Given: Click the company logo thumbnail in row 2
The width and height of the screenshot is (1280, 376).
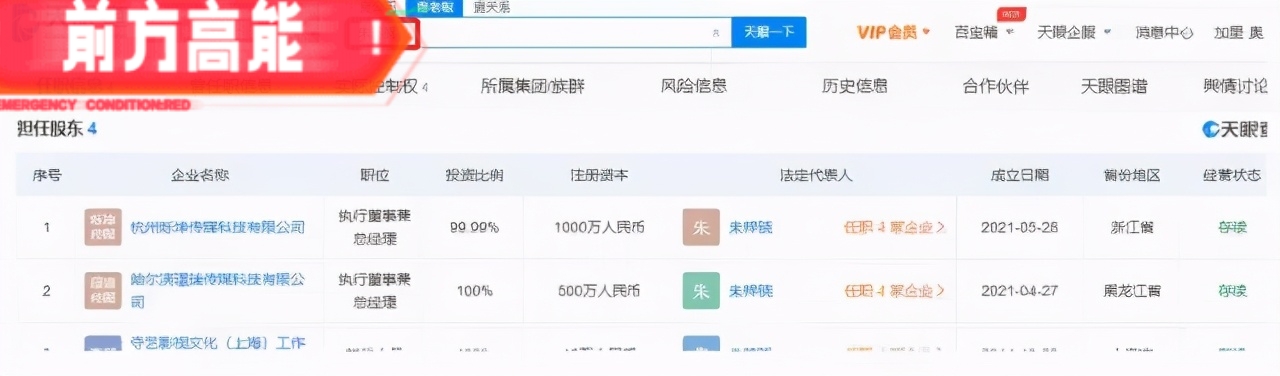Looking at the screenshot, I should point(103,290).
